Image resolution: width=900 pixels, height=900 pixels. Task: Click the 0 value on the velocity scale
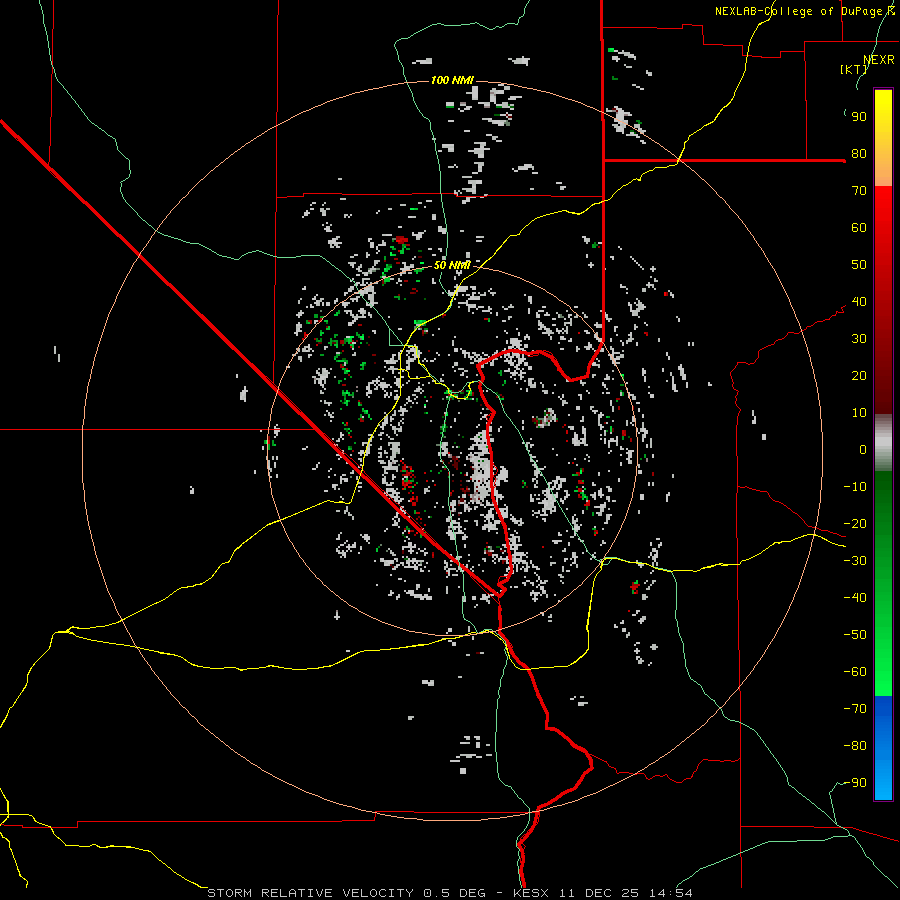pos(863,449)
